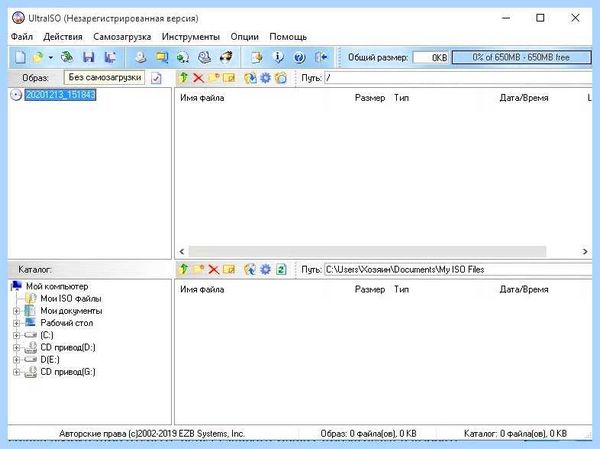Open the Помощь menu
The width and height of the screenshot is (600, 449).
pyautogui.click(x=288, y=37)
